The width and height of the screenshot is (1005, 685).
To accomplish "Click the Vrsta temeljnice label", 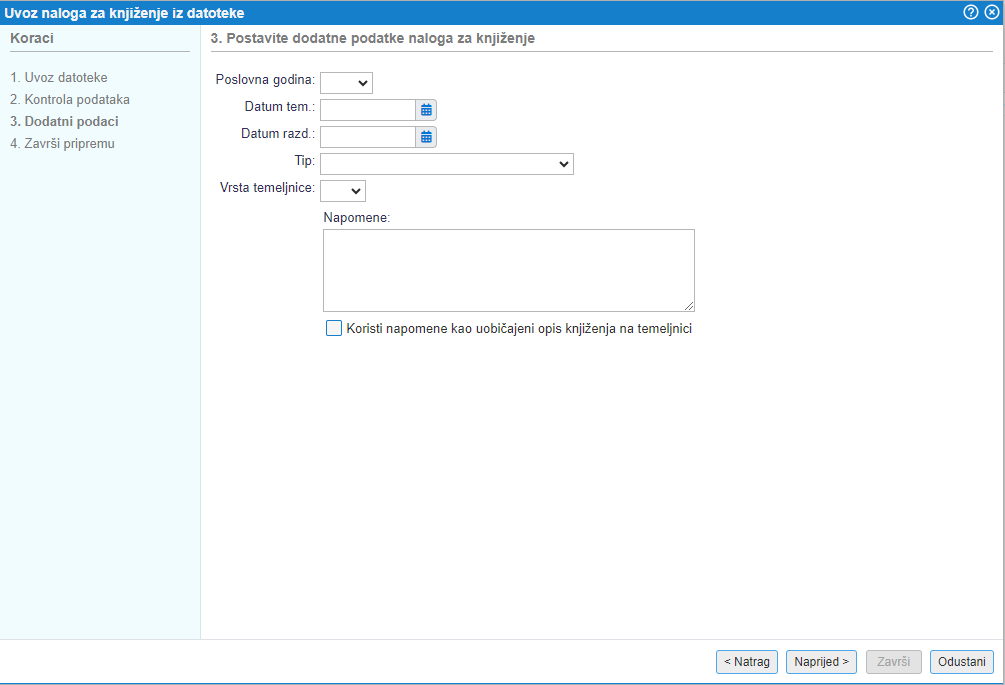I will (267, 188).
